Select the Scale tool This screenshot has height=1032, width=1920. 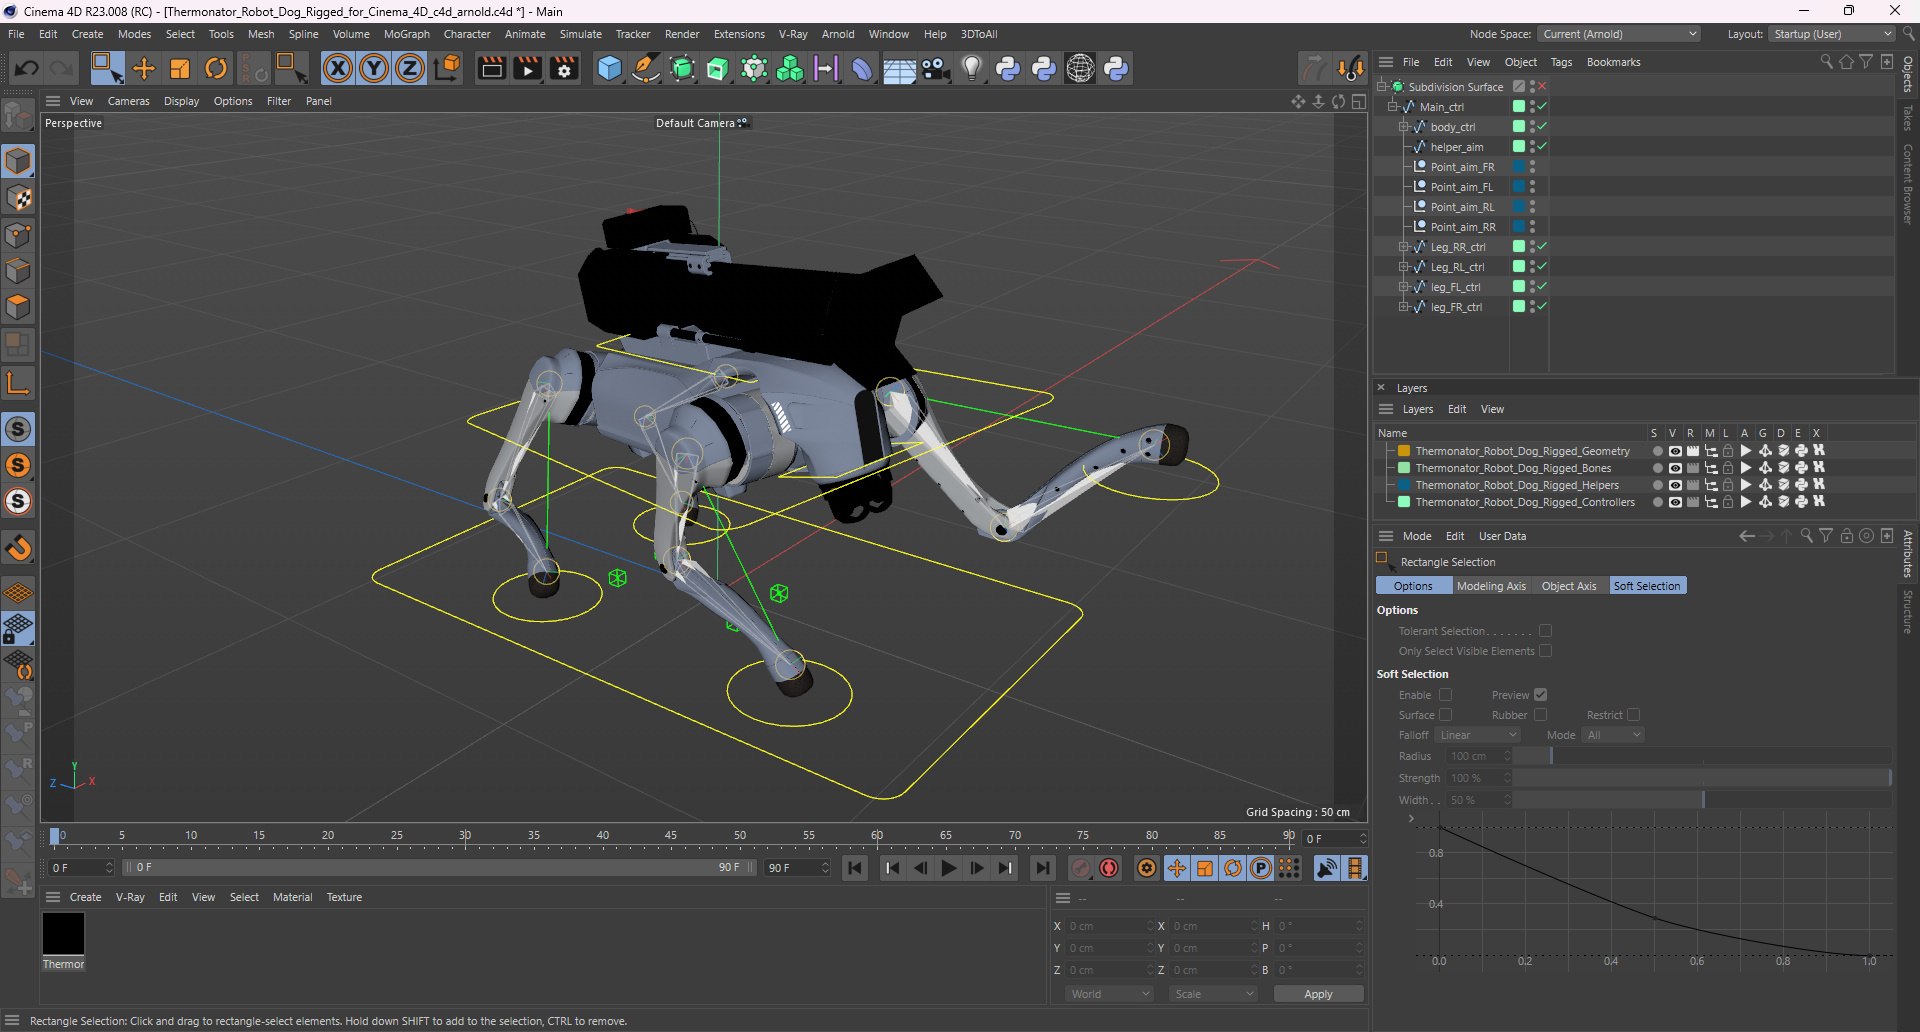[180, 68]
